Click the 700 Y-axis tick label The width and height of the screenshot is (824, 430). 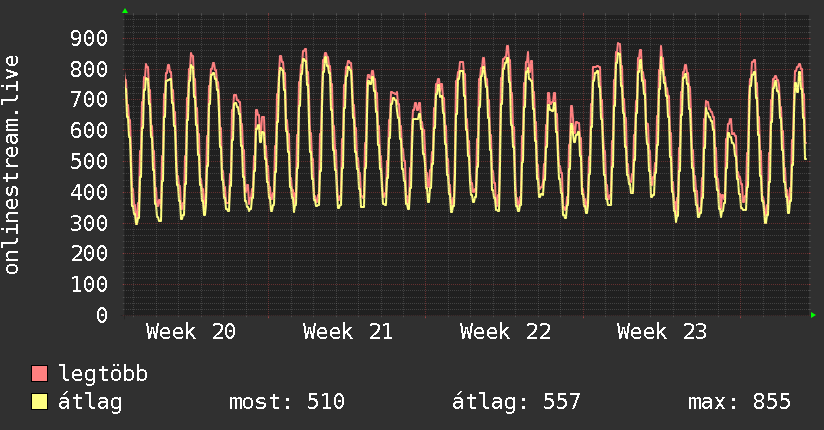click(89, 100)
